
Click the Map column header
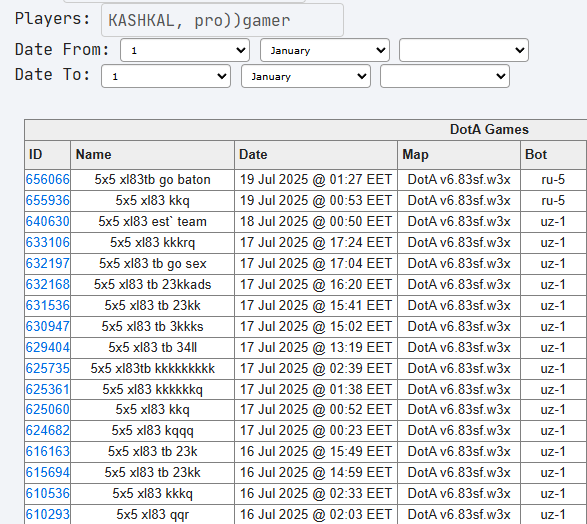click(x=459, y=155)
